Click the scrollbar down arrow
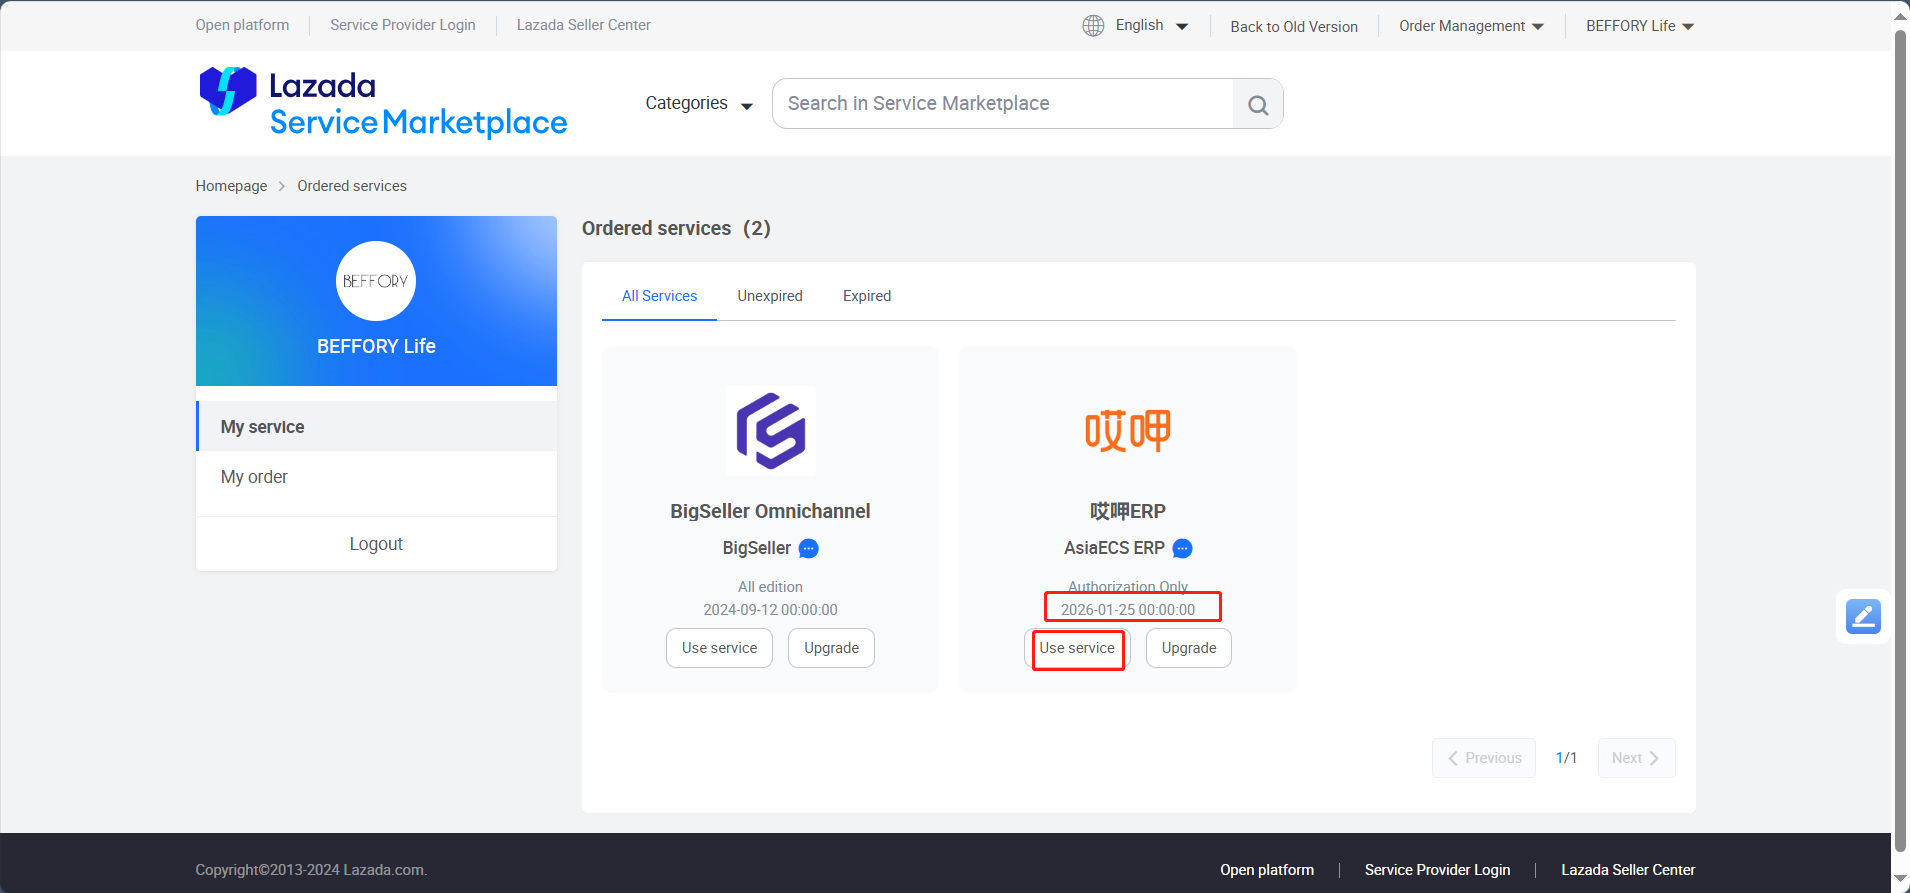The image size is (1910, 893). pyautogui.click(x=1901, y=879)
